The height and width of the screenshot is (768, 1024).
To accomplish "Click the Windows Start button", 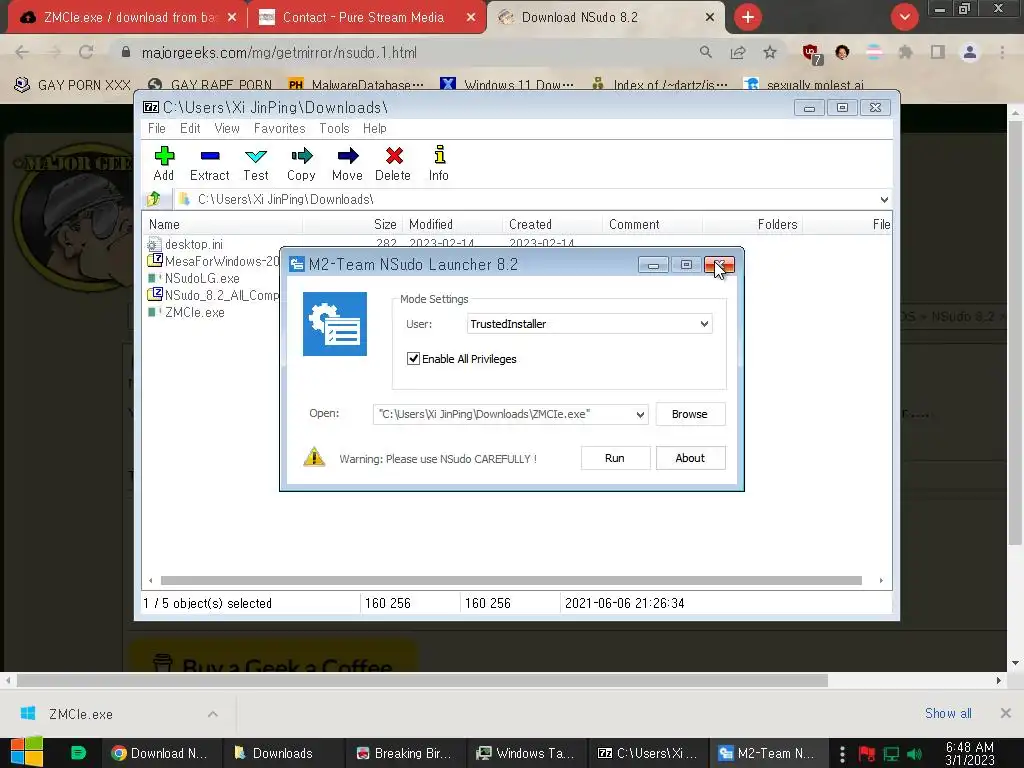I will pos(26,752).
